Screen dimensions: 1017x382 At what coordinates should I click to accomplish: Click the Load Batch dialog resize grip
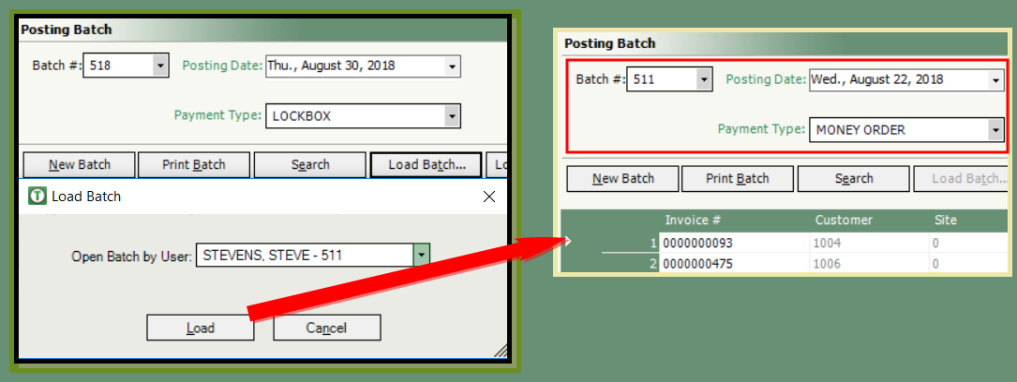pos(500,351)
